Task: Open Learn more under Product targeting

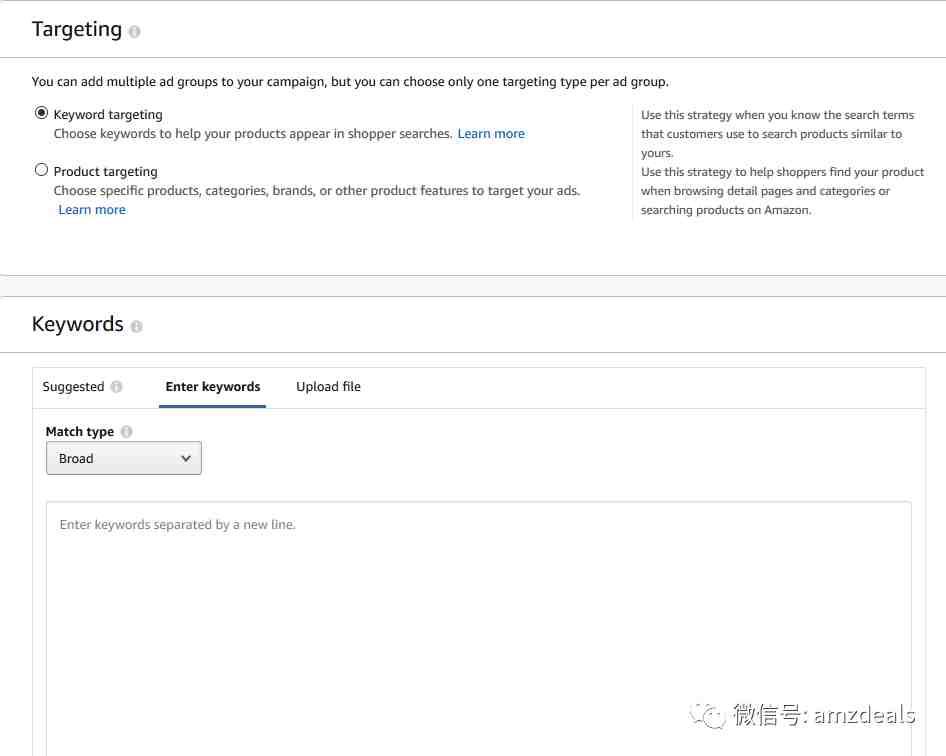Action: pyautogui.click(x=92, y=209)
